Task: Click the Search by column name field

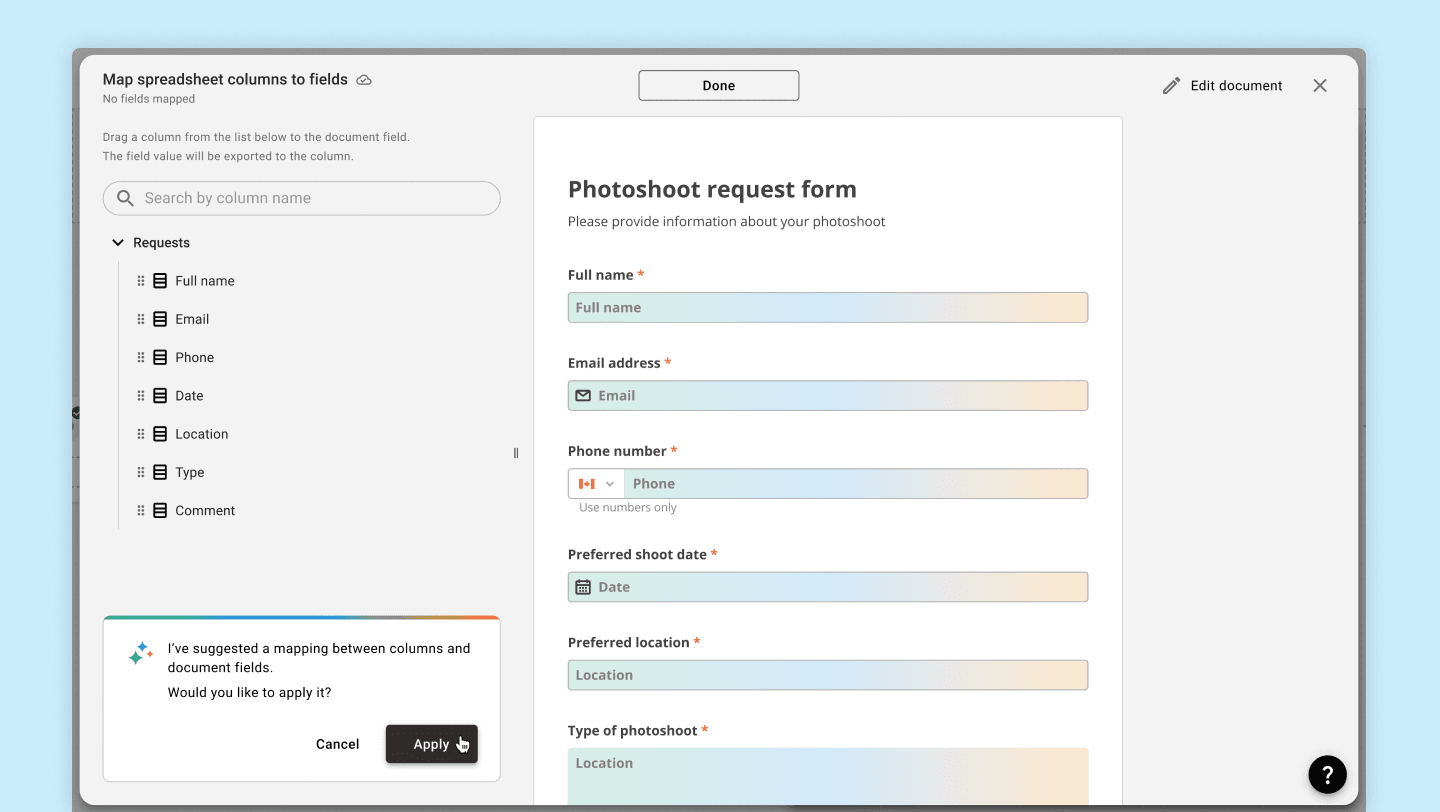Action: coord(302,198)
